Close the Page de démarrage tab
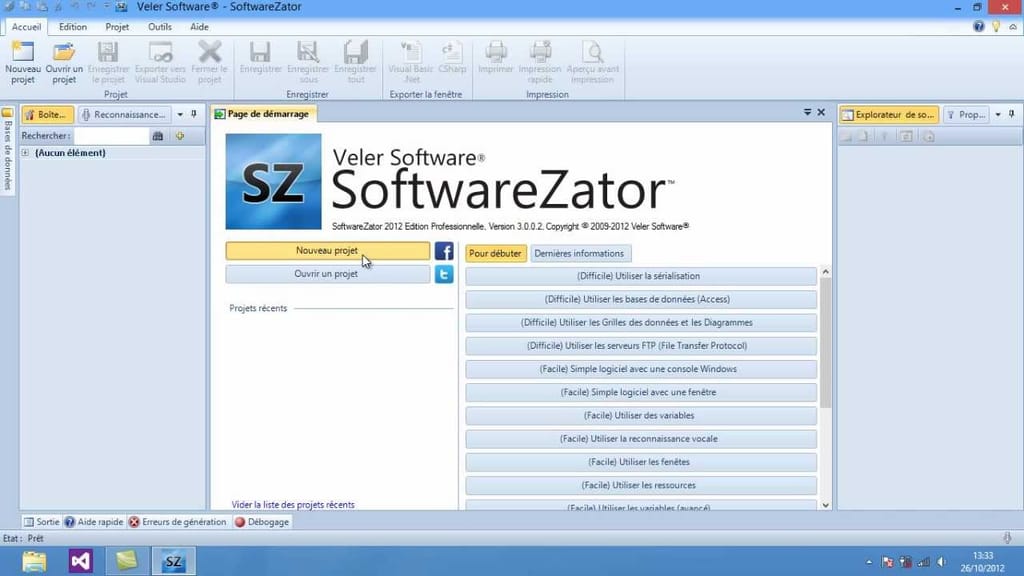This screenshot has height=576, width=1024. coord(822,113)
